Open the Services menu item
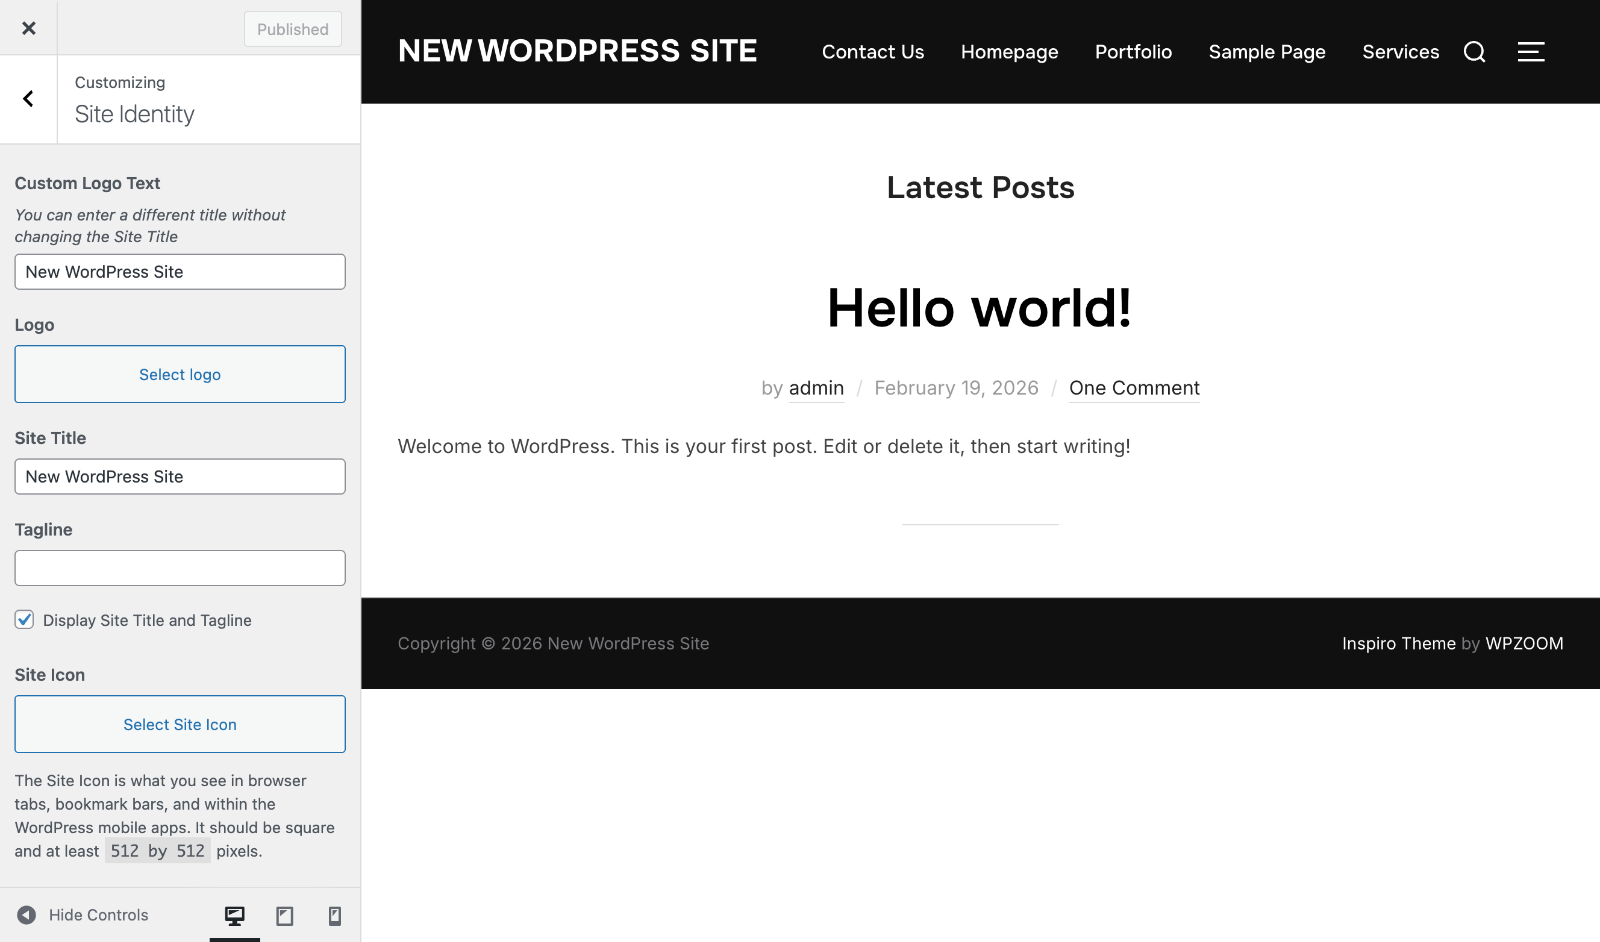This screenshot has width=1600, height=942. coord(1400,51)
